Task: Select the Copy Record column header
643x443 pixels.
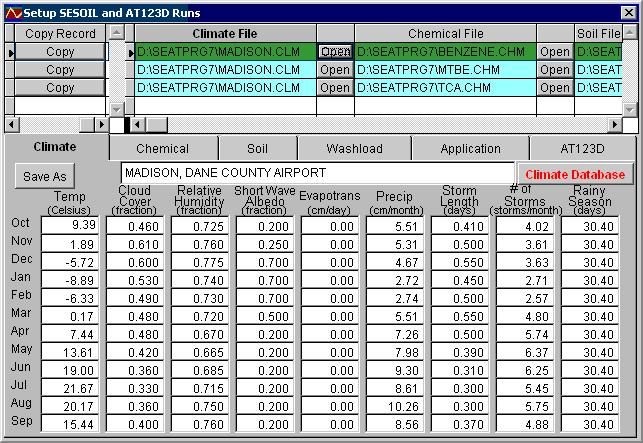Action: [60, 34]
